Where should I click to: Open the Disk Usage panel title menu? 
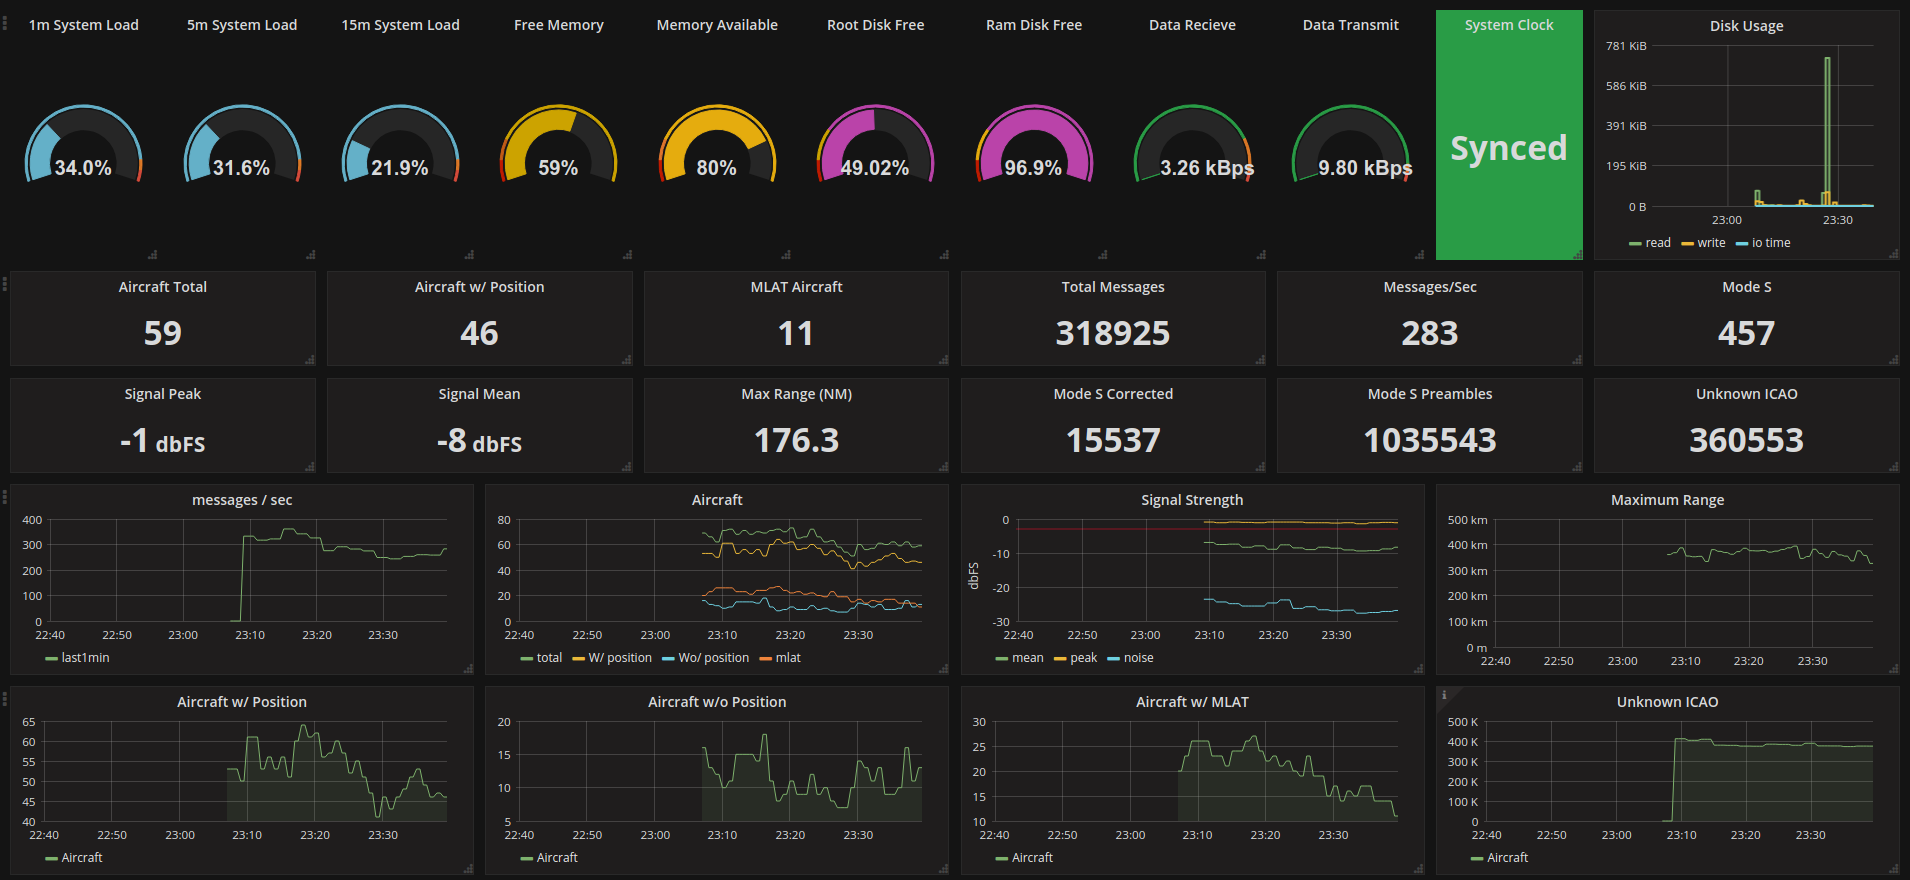pyautogui.click(x=1746, y=26)
